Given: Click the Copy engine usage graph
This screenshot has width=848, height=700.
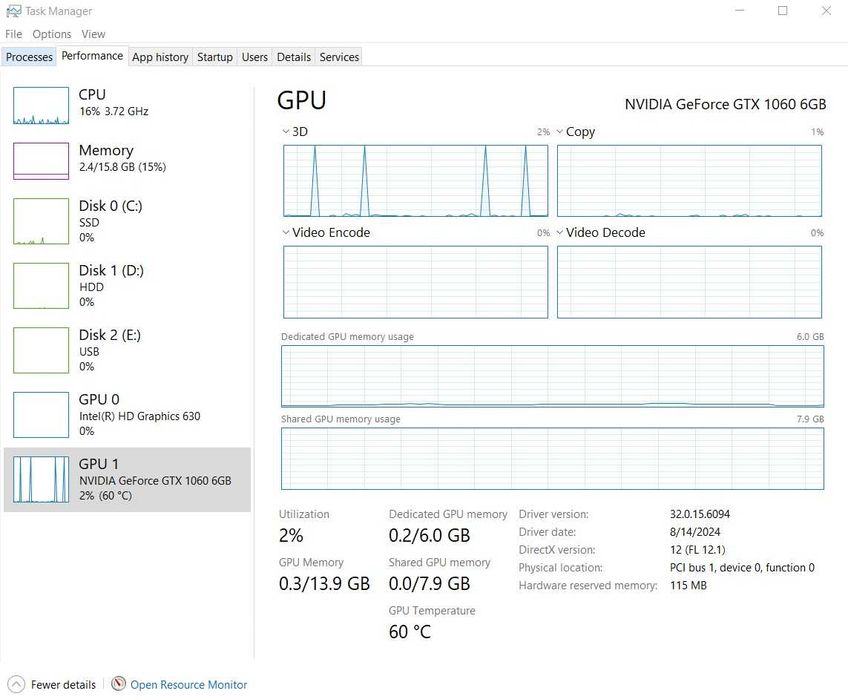Looking at the screenshot, I should [x=689, y=181].
